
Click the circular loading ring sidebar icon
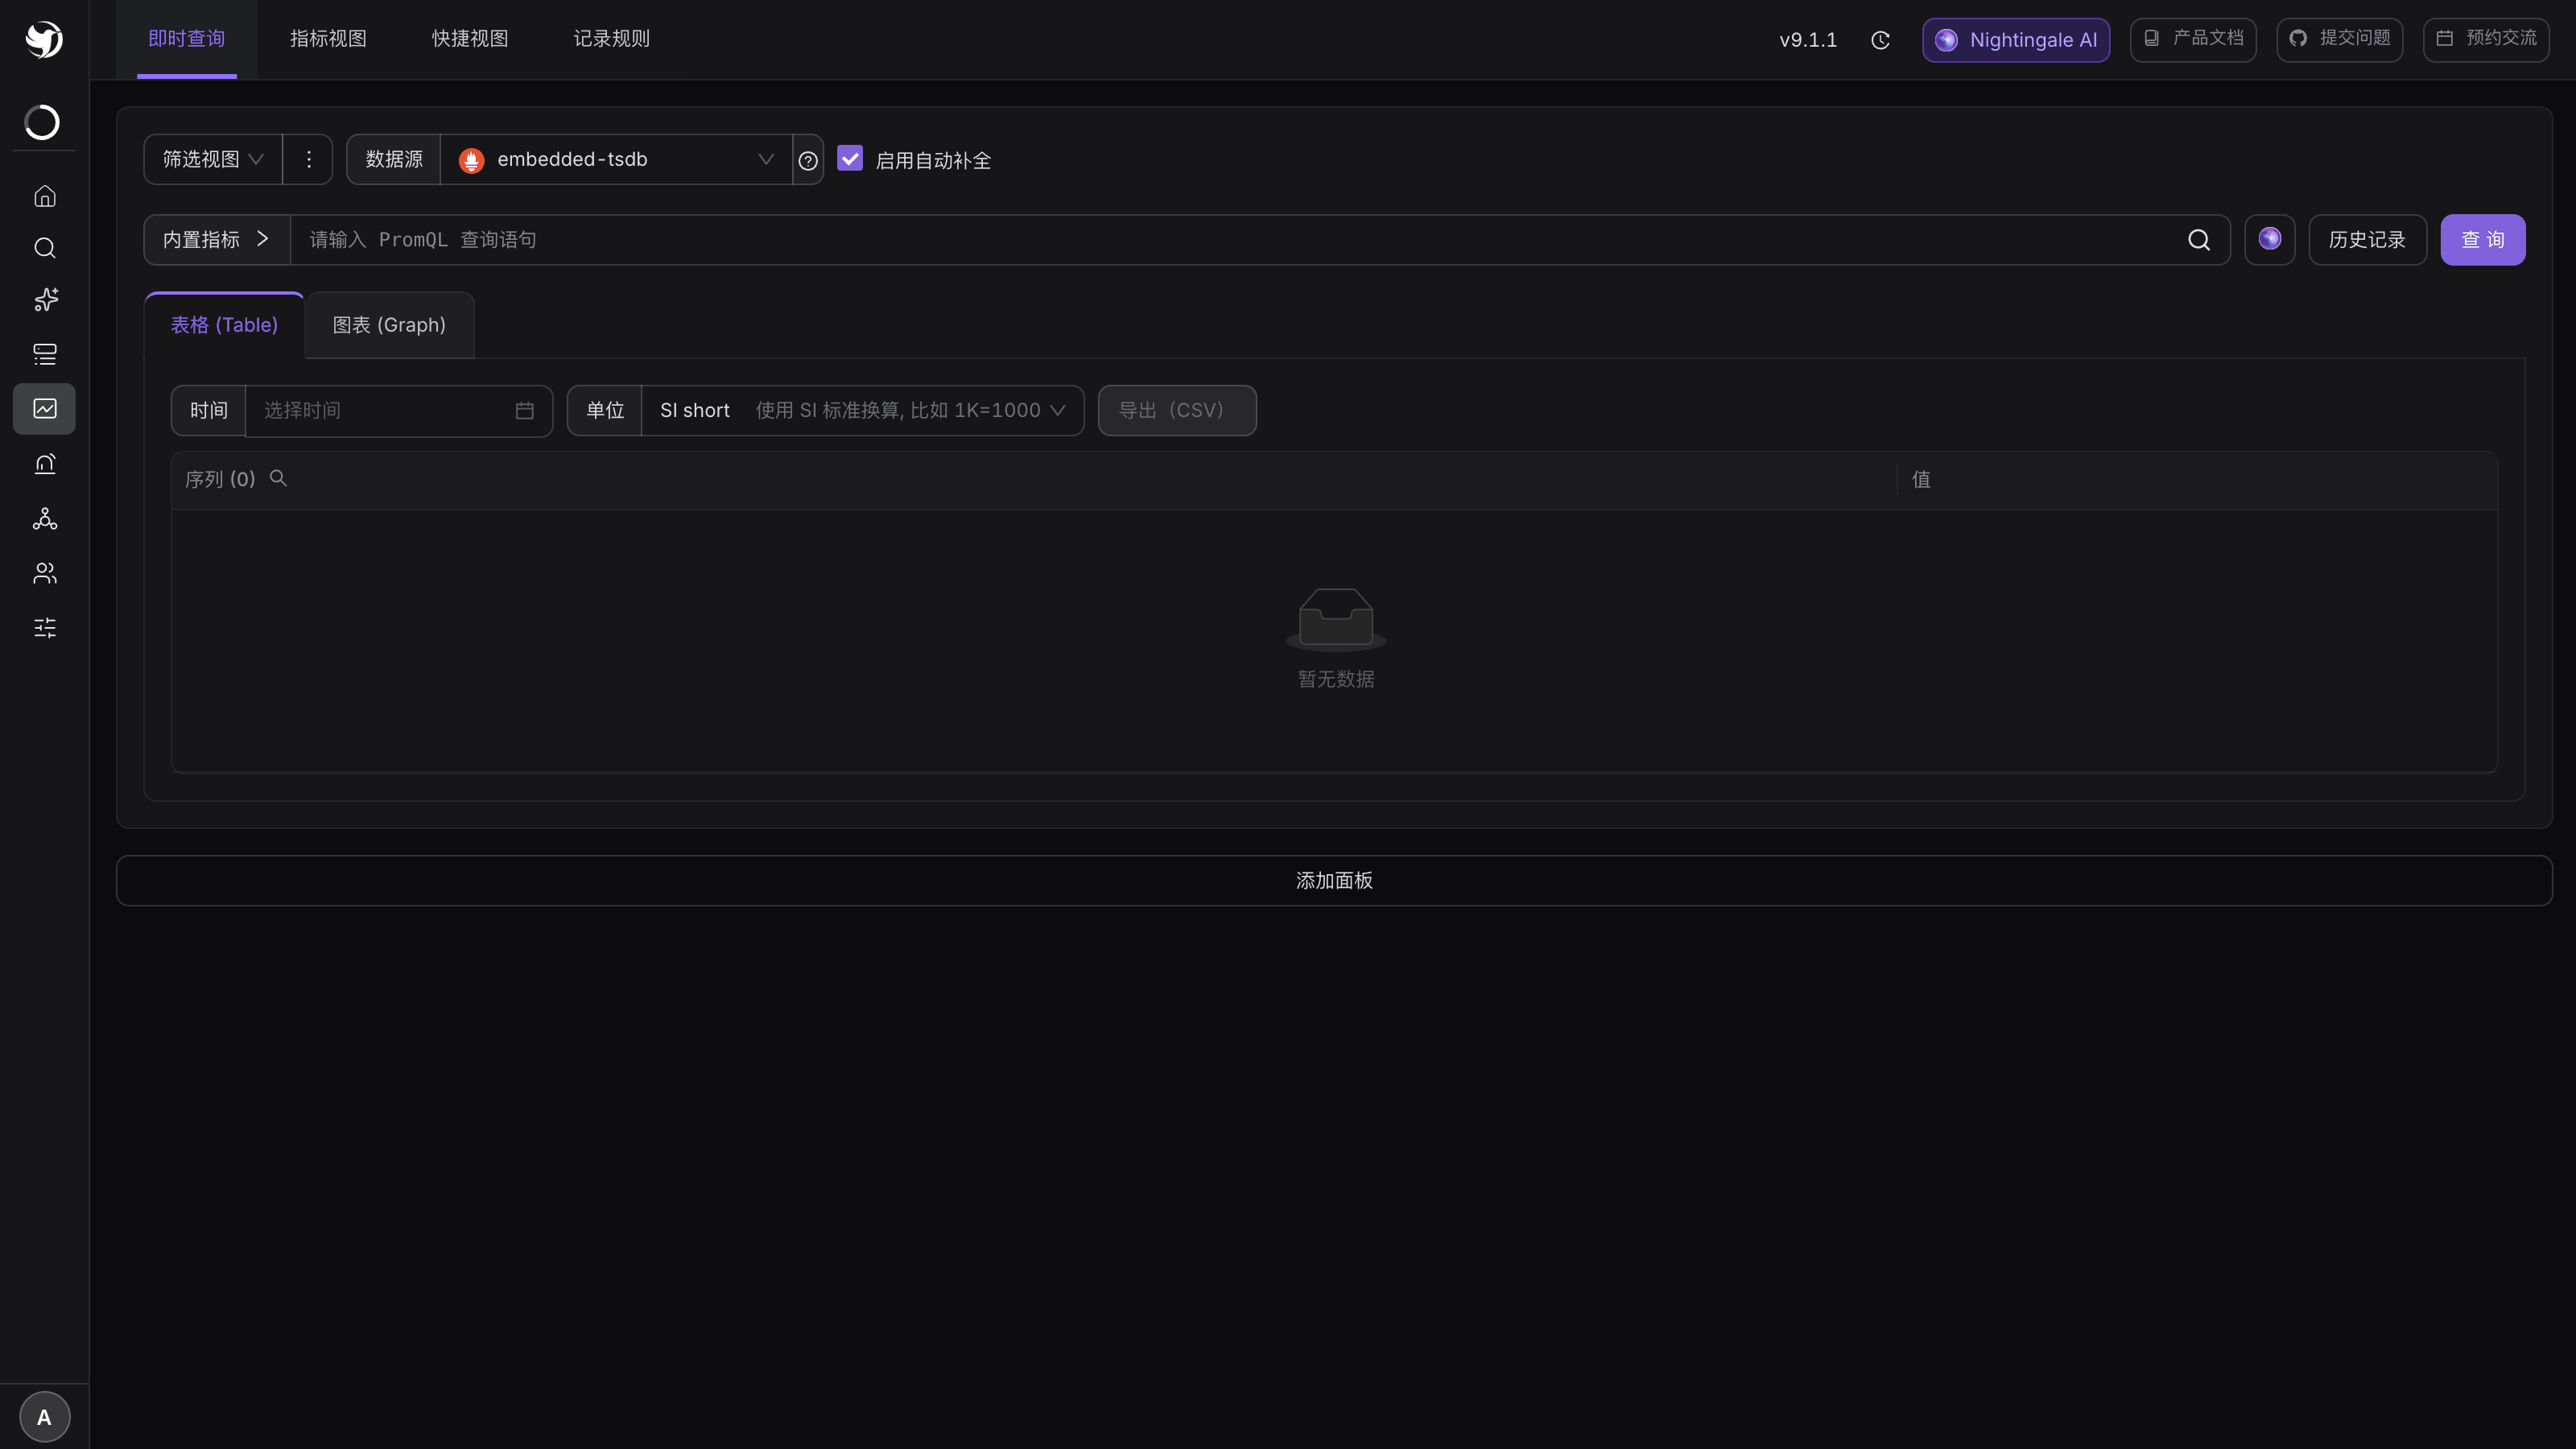(x=42, y=122)
